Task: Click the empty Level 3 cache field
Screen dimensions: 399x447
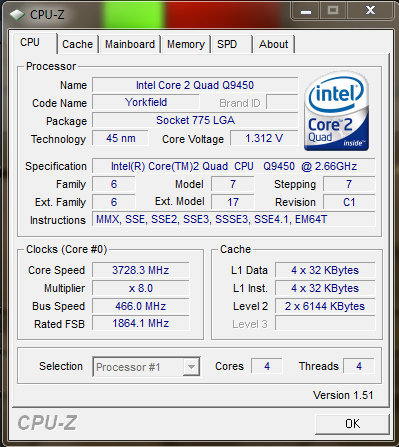Action: [x=325, y=323]
